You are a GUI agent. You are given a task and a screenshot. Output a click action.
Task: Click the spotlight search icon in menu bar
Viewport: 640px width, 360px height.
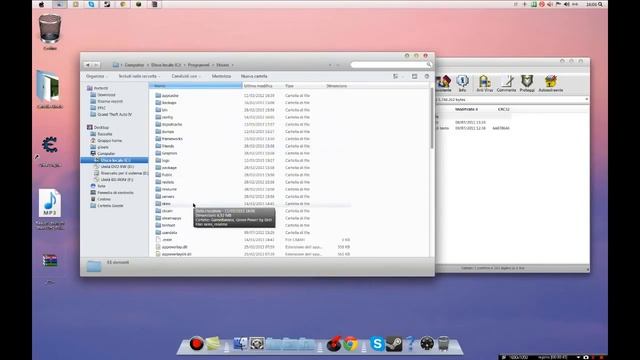pos(600,4)
